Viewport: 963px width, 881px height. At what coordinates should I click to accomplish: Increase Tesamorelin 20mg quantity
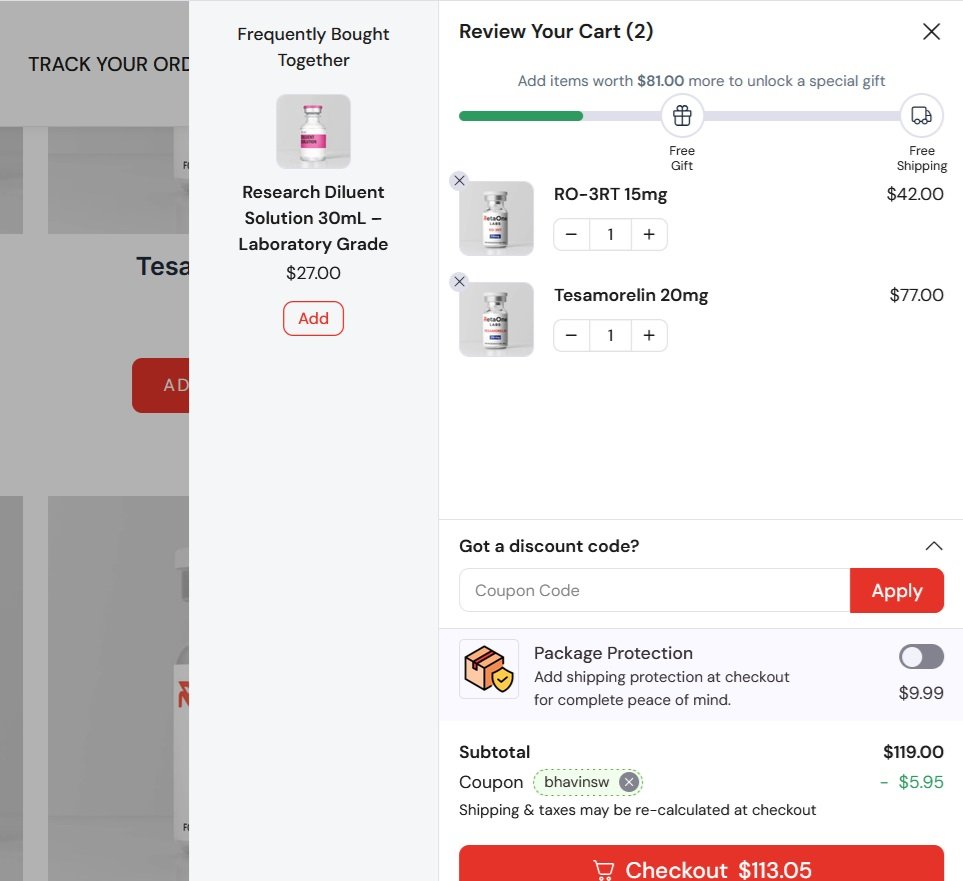[649, 335]
